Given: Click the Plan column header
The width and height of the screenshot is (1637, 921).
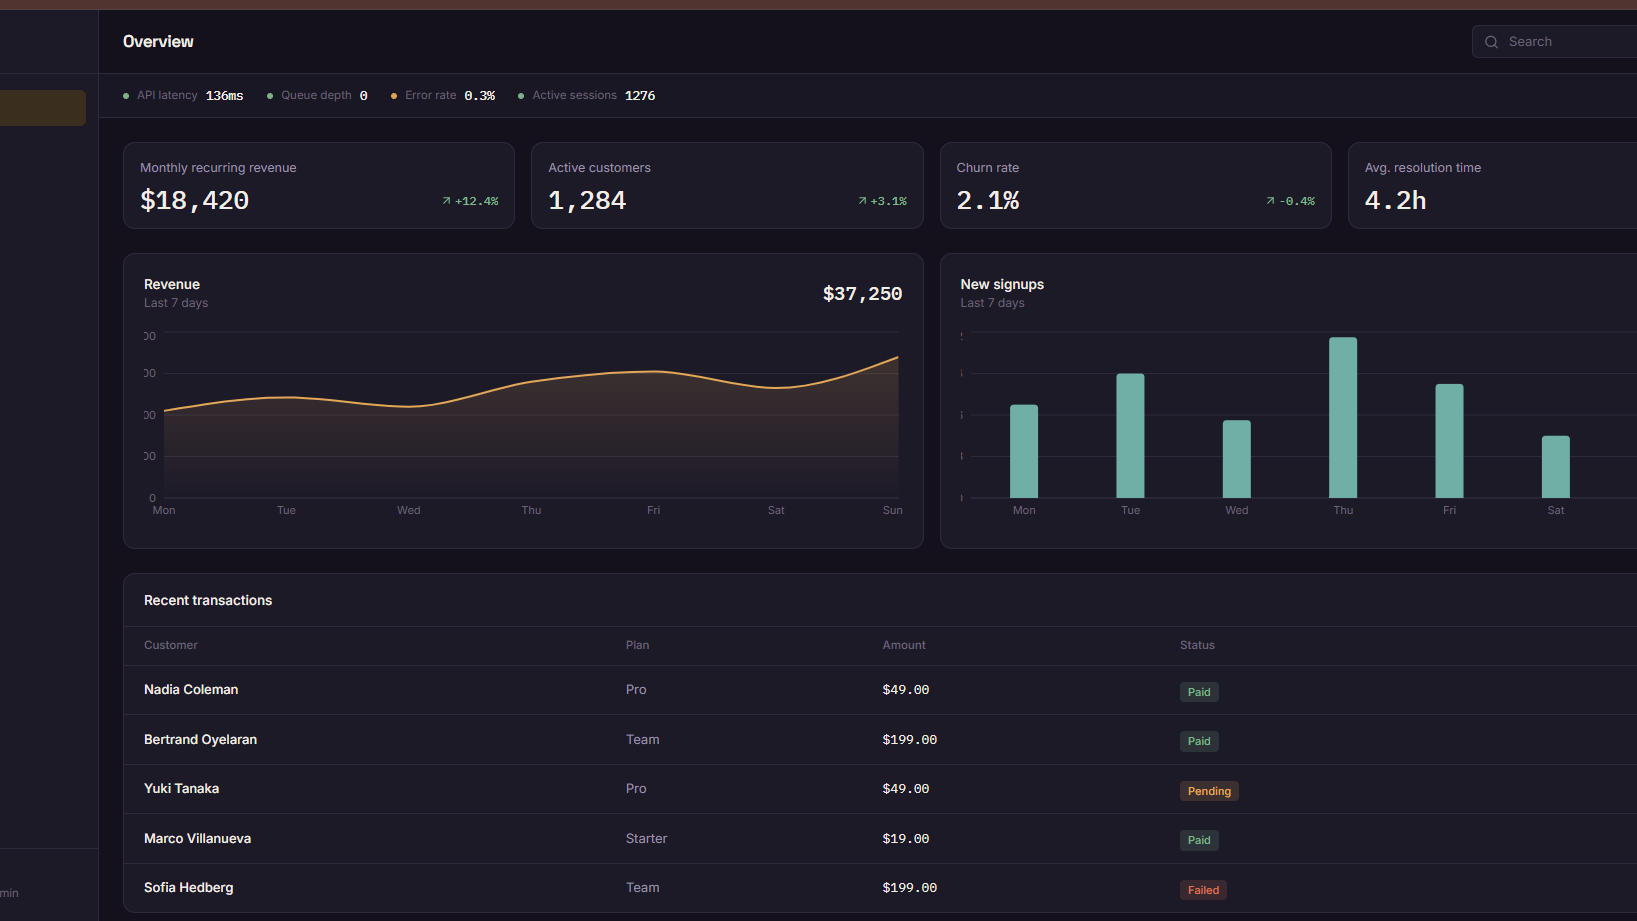Looking at the screenshot, I should pos(637,645).
